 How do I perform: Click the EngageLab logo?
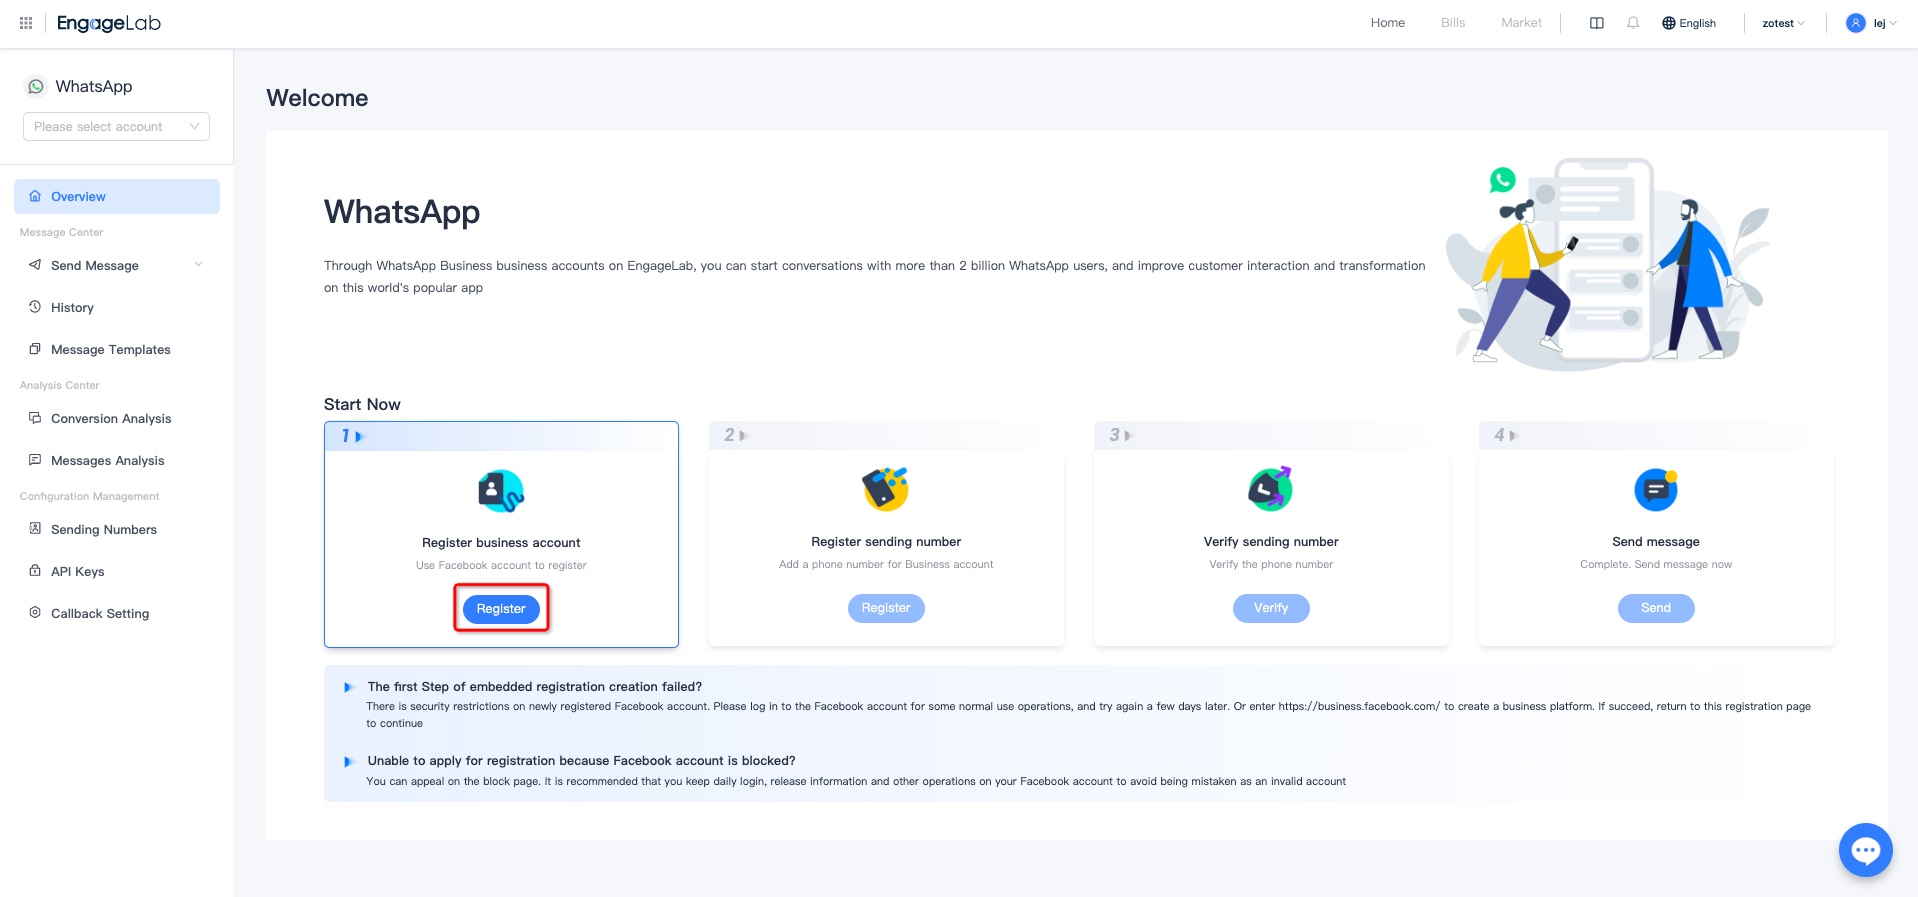(109, 23)
